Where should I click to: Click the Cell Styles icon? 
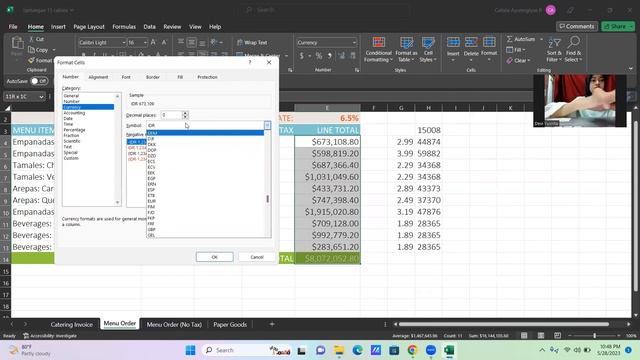pyautogui.click(x=428, y=42)
